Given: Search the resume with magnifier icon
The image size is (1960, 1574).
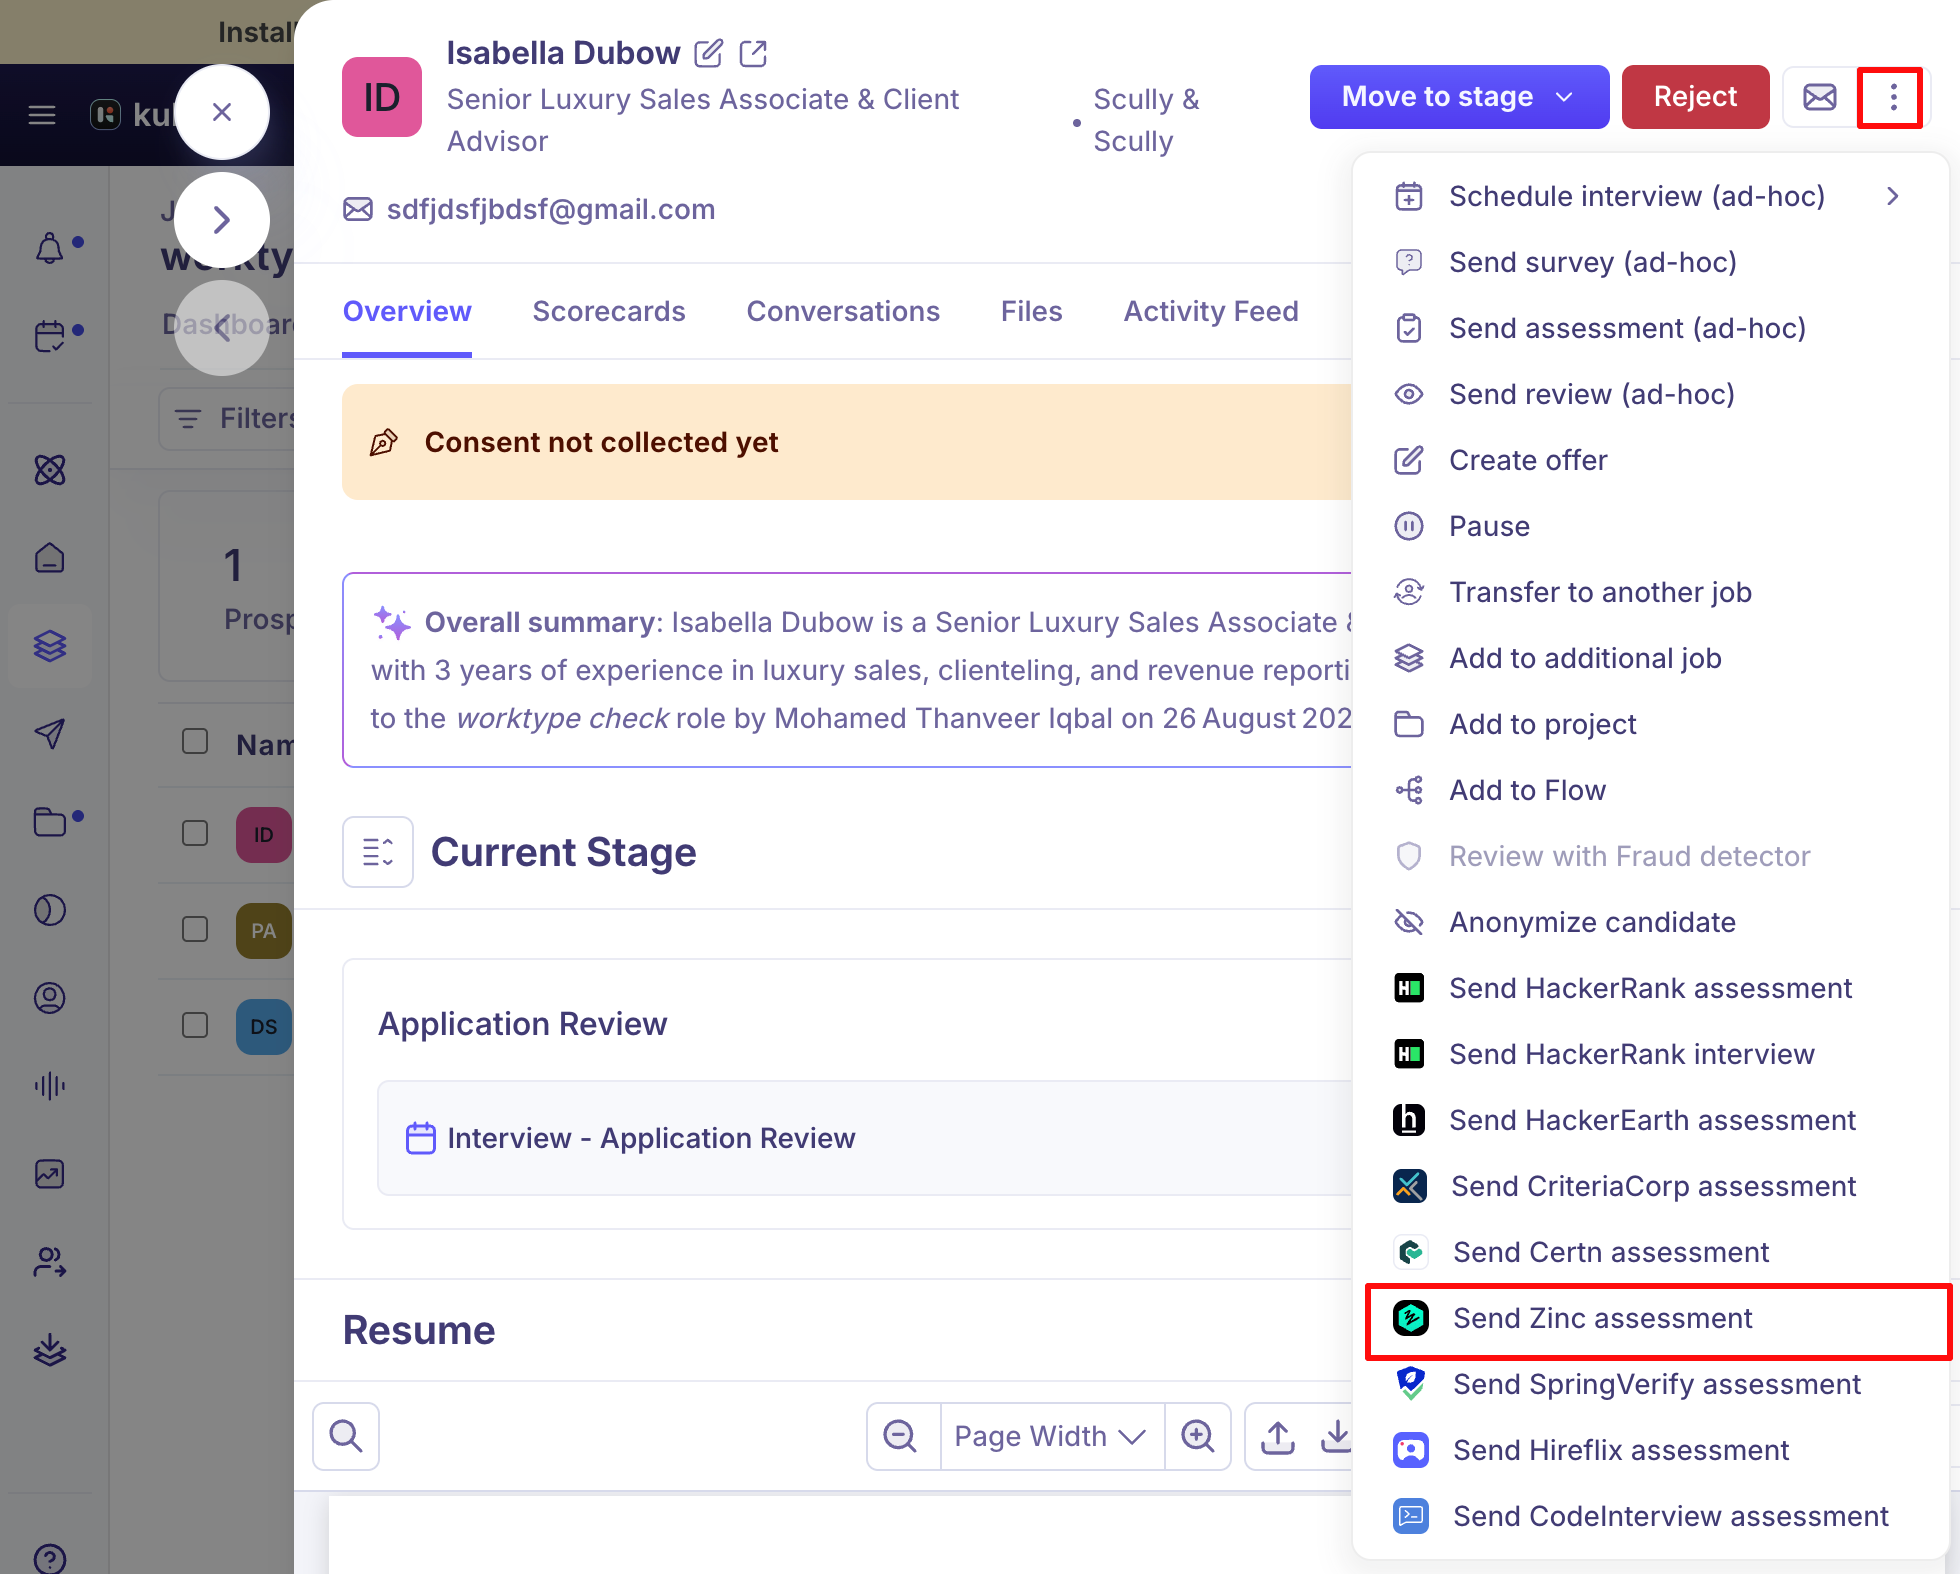Looking at the screenshot, I should click(x=346, y=1436).
